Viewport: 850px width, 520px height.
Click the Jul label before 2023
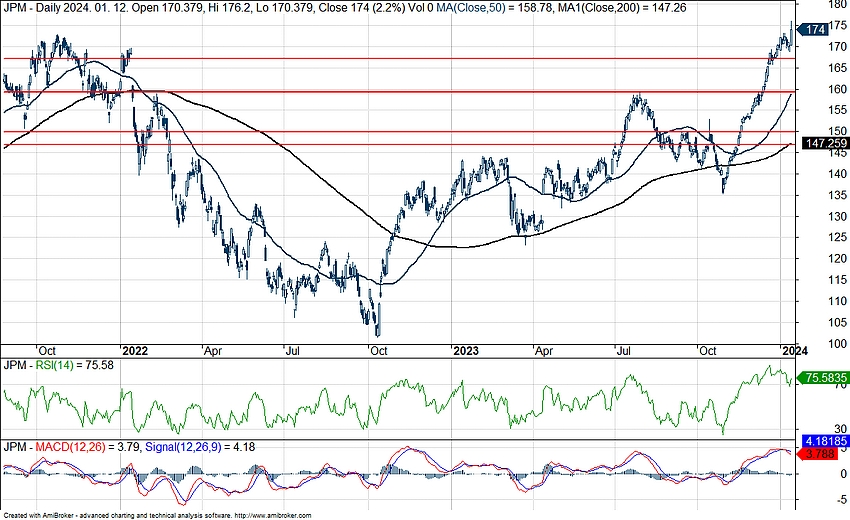point(293,351)
